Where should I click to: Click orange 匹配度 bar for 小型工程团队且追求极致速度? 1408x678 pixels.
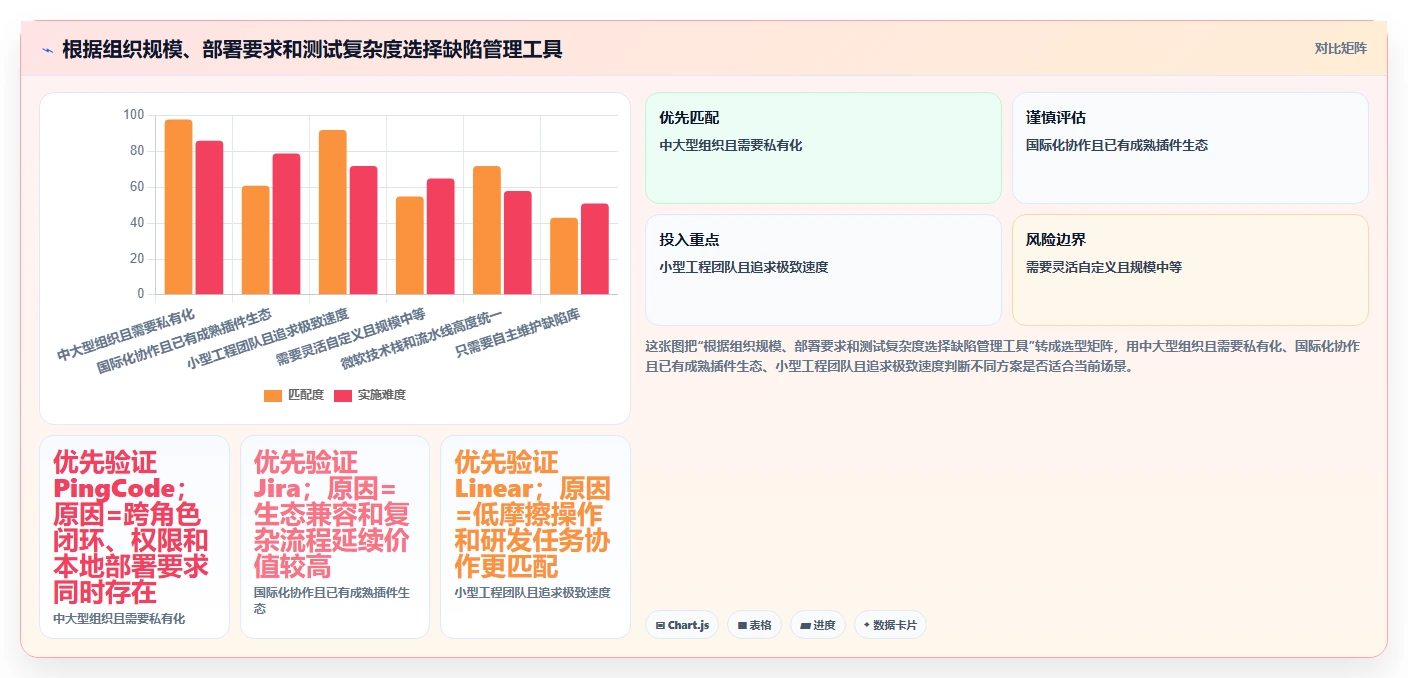[x=332, y=212]
